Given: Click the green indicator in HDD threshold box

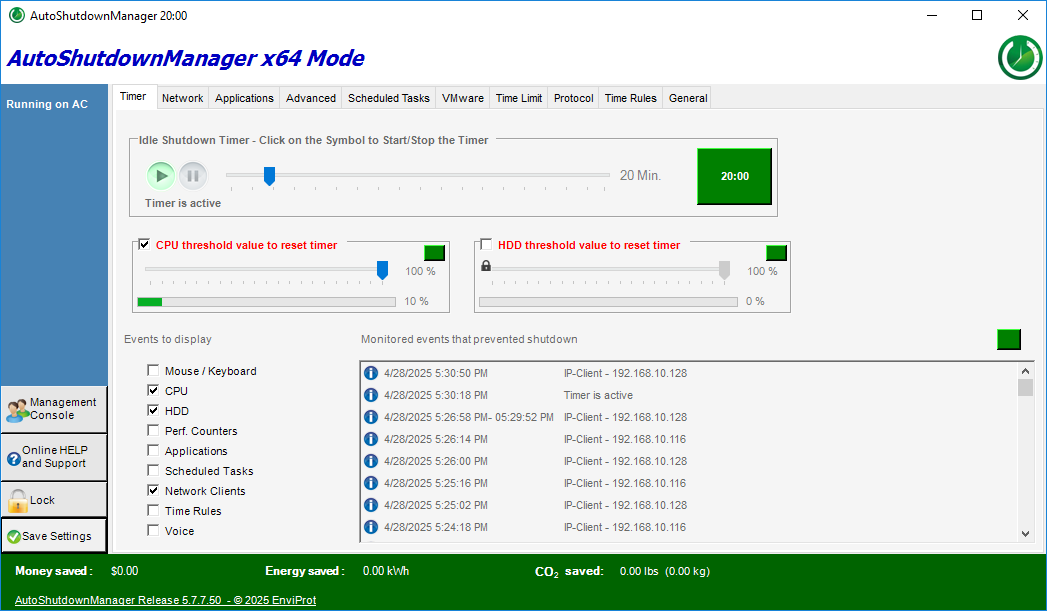Looking at the screenshot, I should [776, 253].
